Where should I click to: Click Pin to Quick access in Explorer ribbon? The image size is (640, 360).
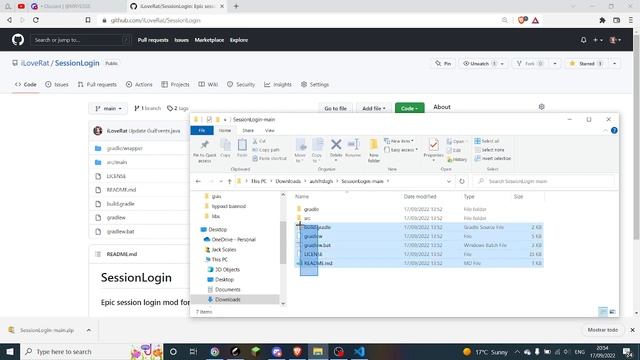[x=204, y=151]
